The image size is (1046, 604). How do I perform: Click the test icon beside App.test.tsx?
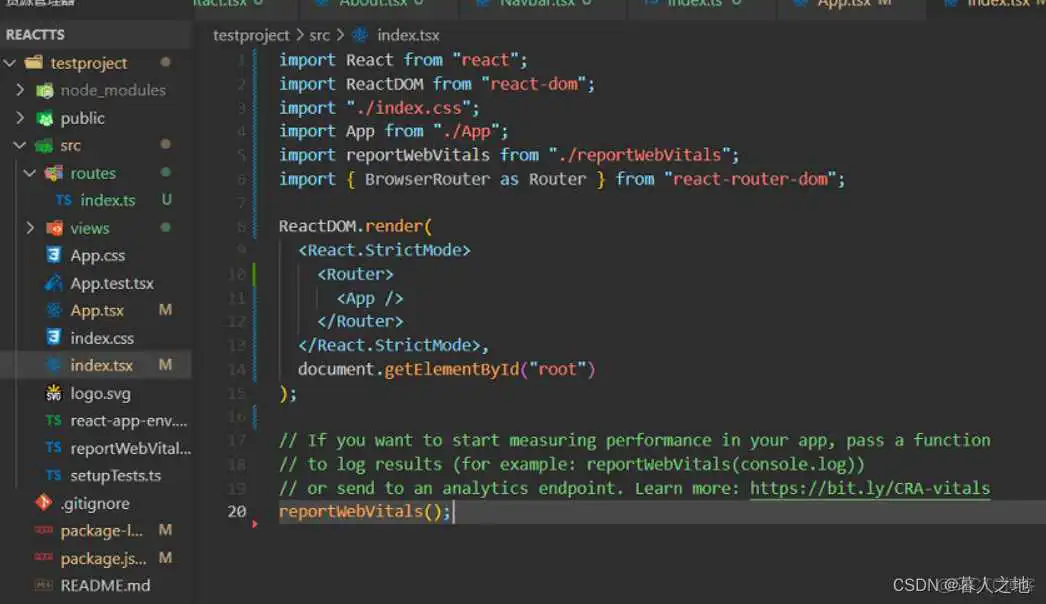click(x=54, y=283)
